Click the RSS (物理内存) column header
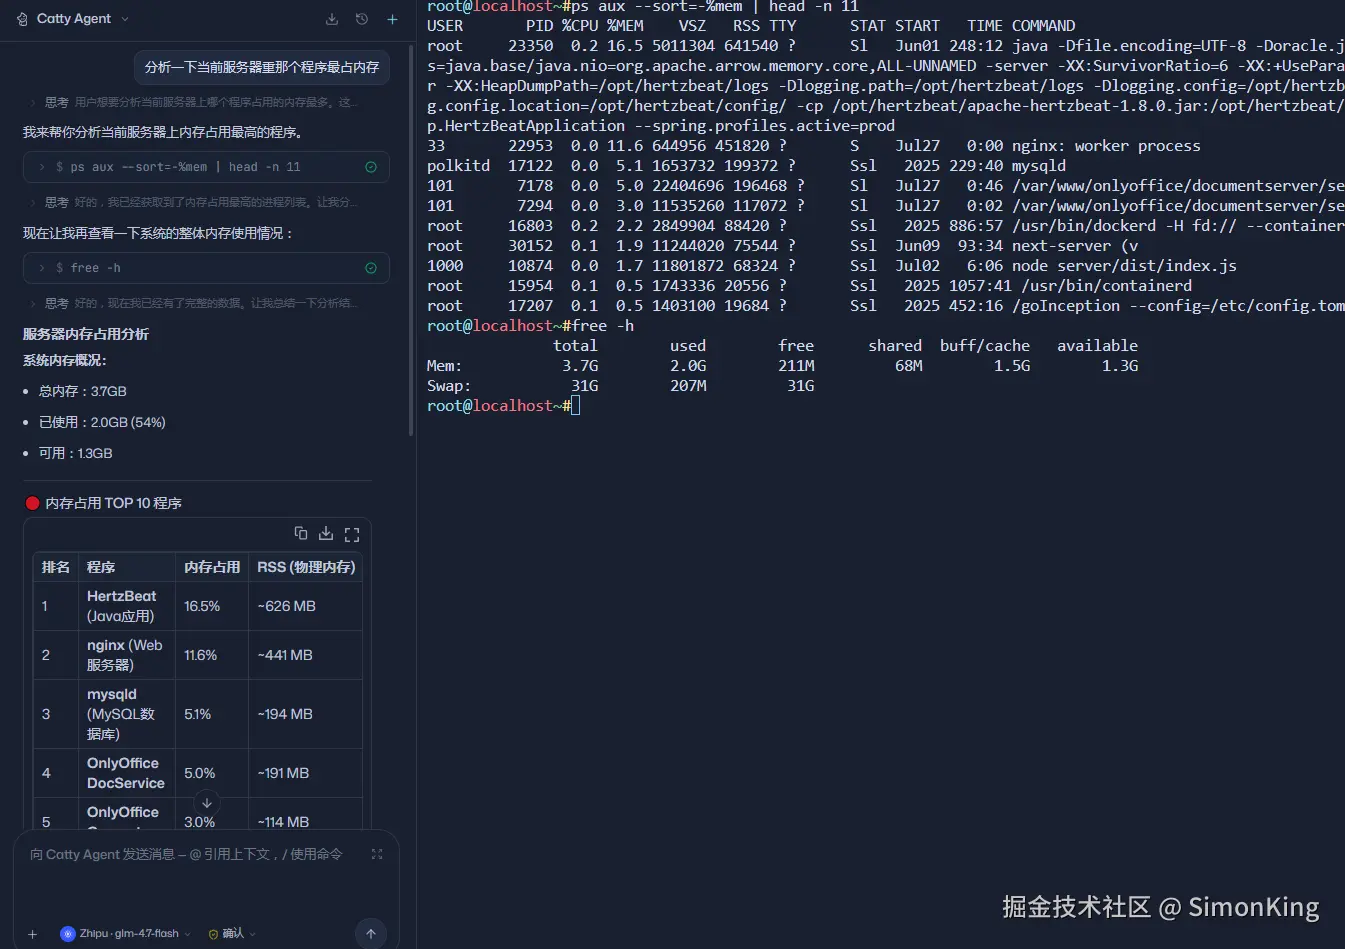Screen dimensions: 1345x949 pyautogui.click(x=306, y=567)
